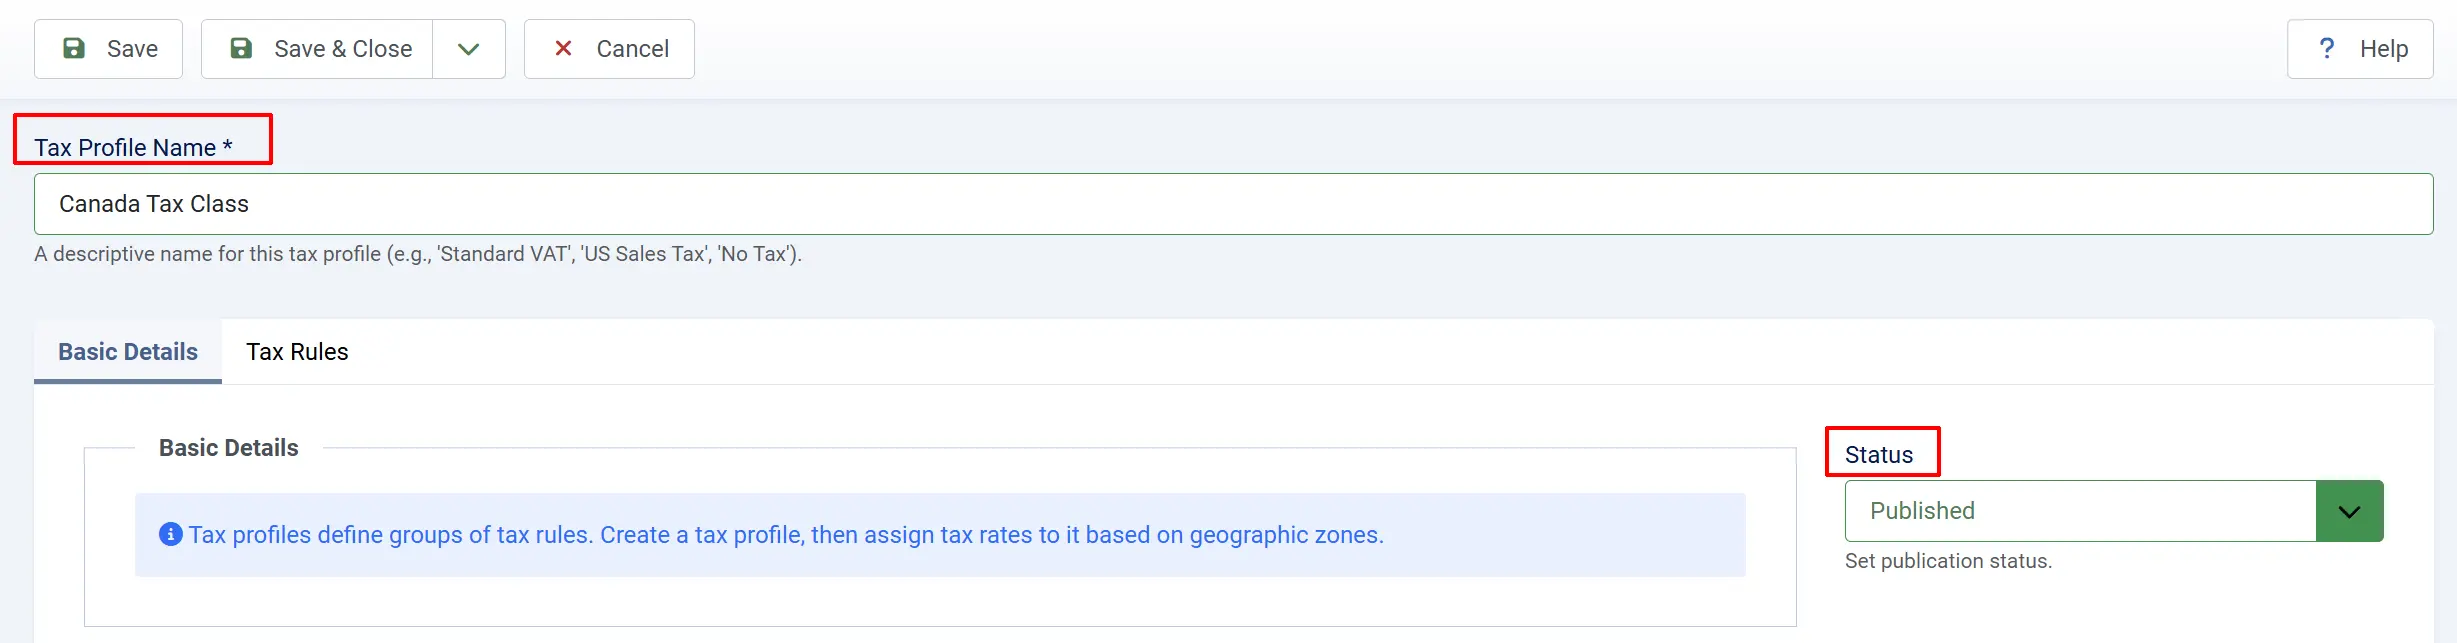Click the Status label

coord(1879,455)
